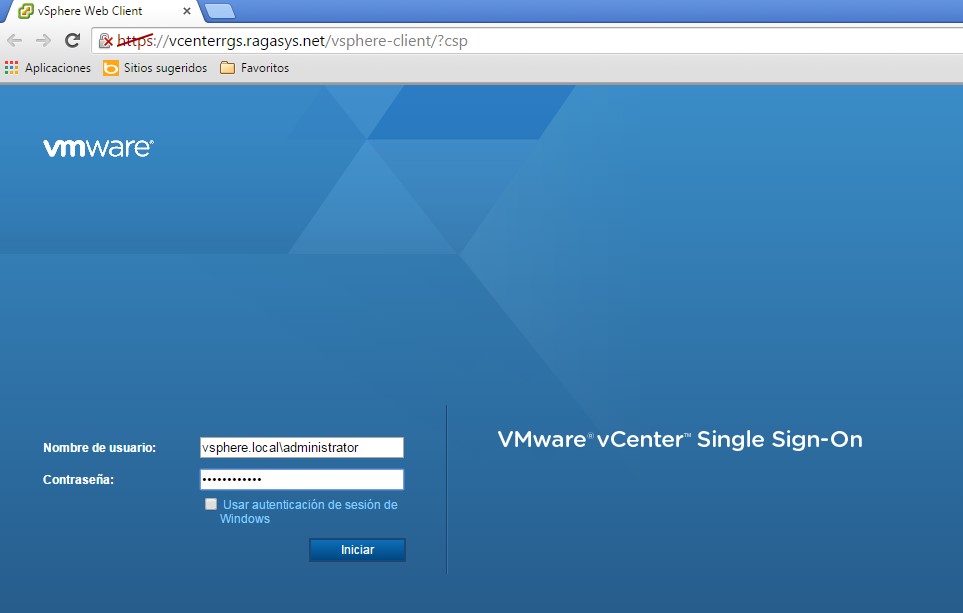
Task: Click the Nombre de usuario label
Action: point(99,448)
